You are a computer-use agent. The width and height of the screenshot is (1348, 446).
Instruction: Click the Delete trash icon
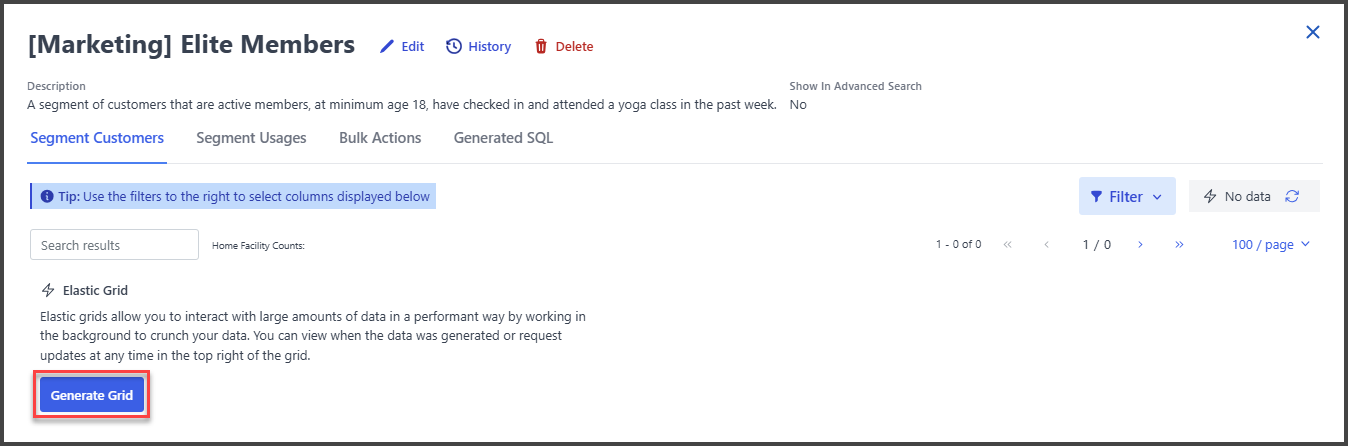click(x=541, y=46)
